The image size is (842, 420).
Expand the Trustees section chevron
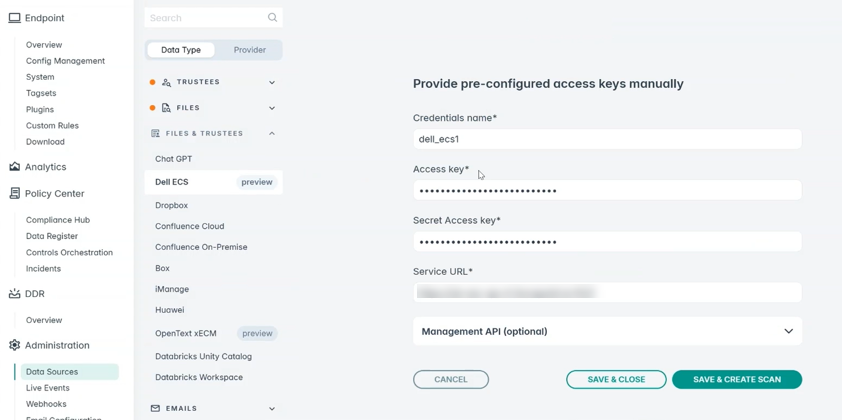[x=272, y=82]
